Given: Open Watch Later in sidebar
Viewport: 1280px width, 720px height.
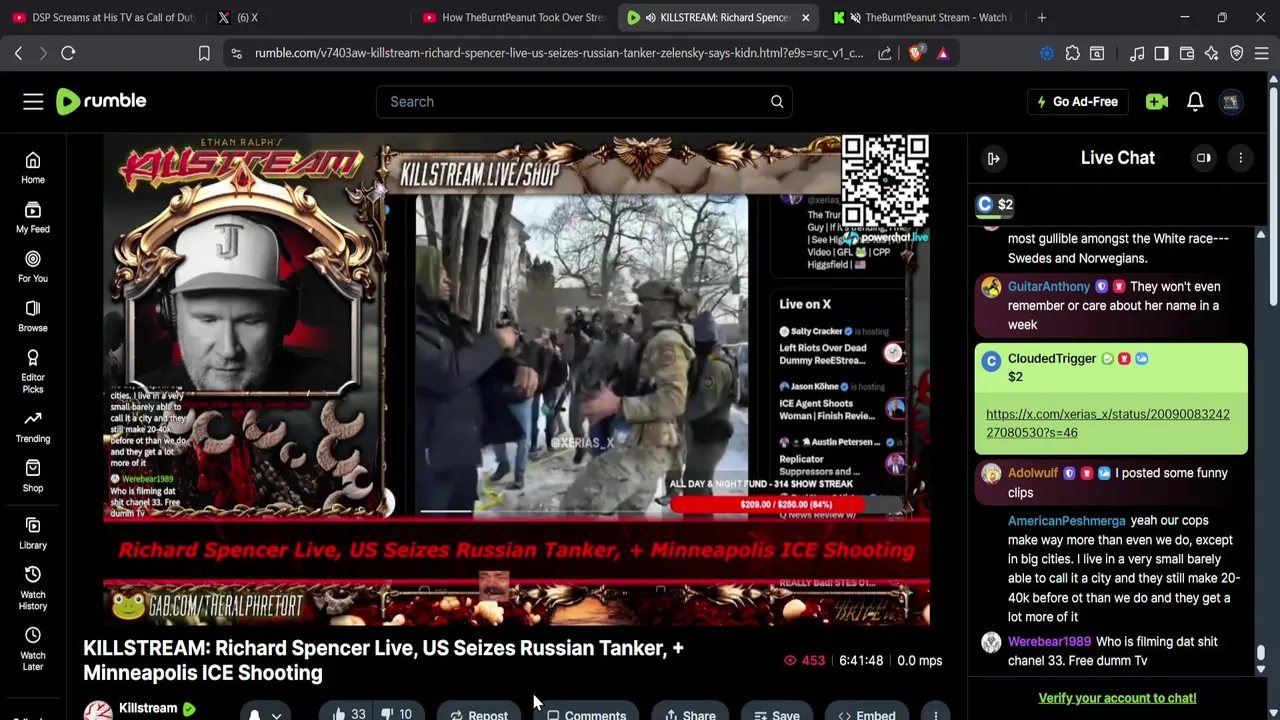Looking at the screenshot, I should tap(33, 649).
